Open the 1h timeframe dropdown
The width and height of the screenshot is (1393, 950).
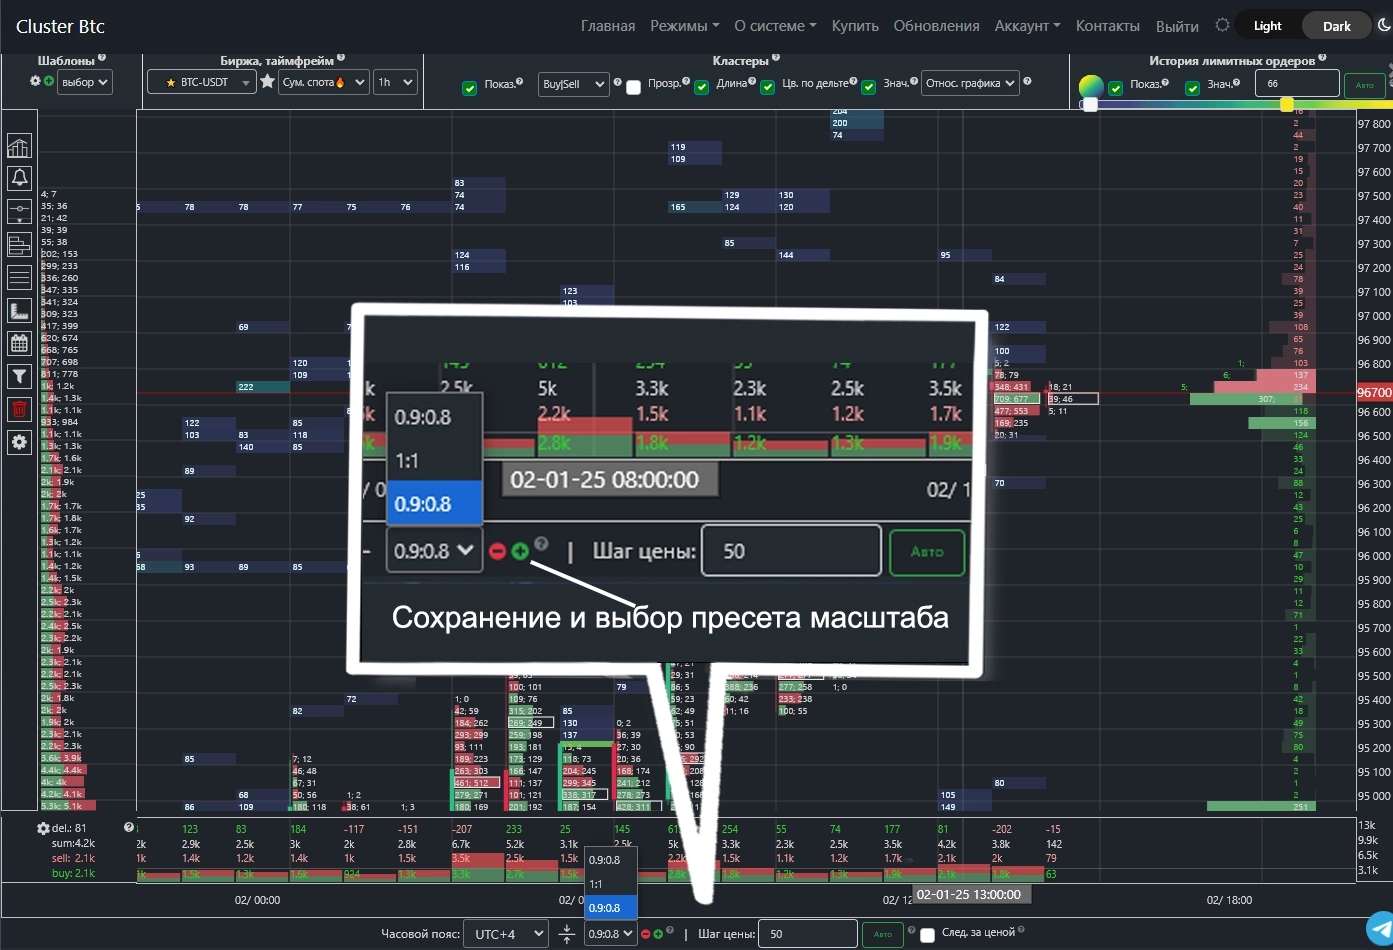pos(395,82)
